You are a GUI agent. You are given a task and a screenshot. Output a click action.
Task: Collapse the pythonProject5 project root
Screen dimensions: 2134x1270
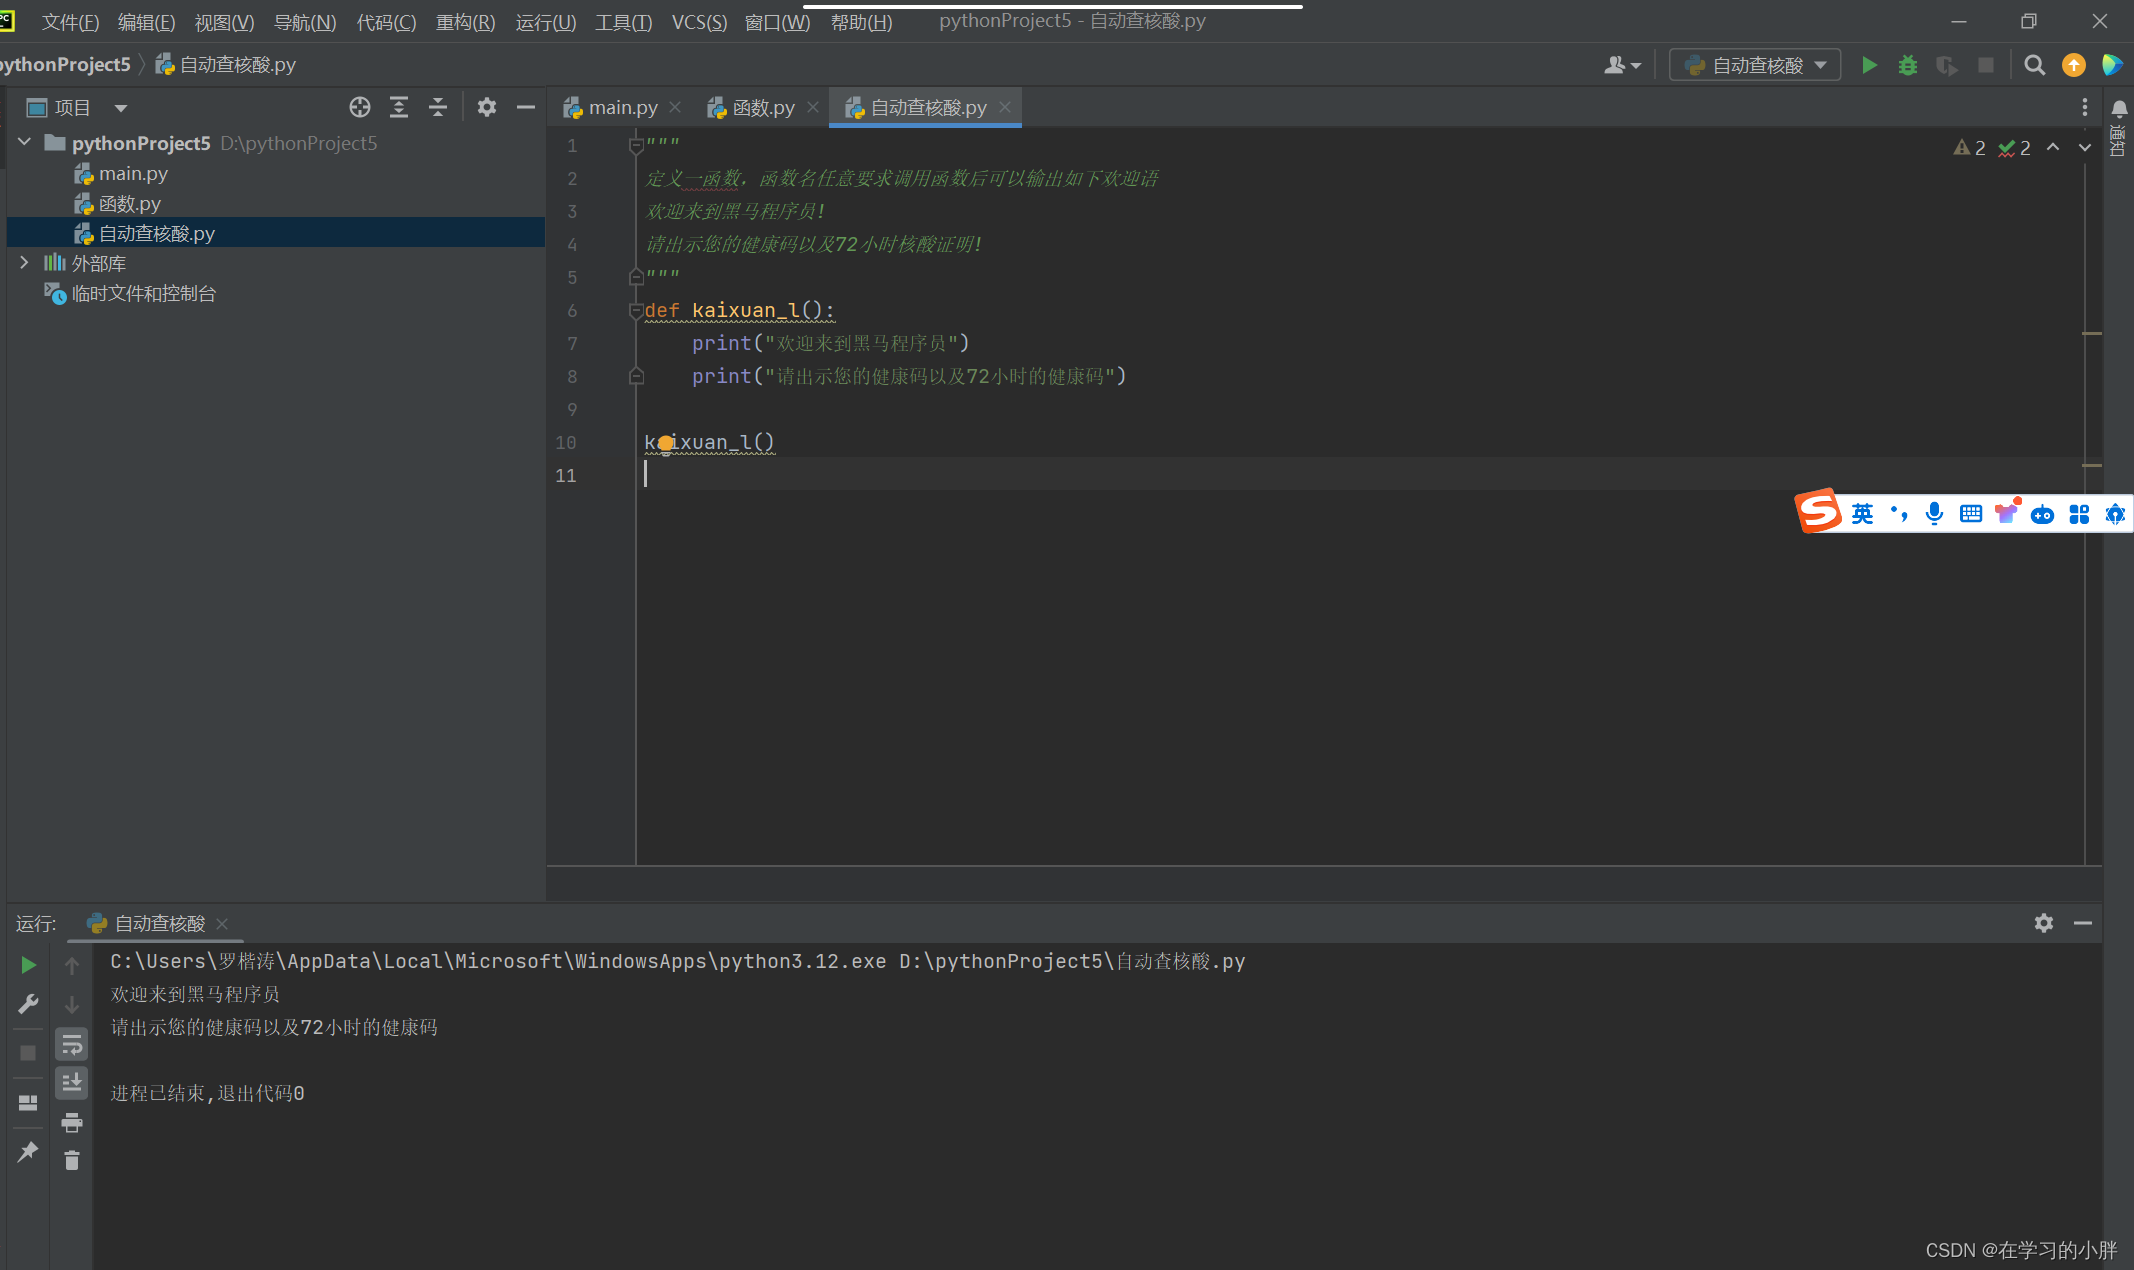[24, 143]
